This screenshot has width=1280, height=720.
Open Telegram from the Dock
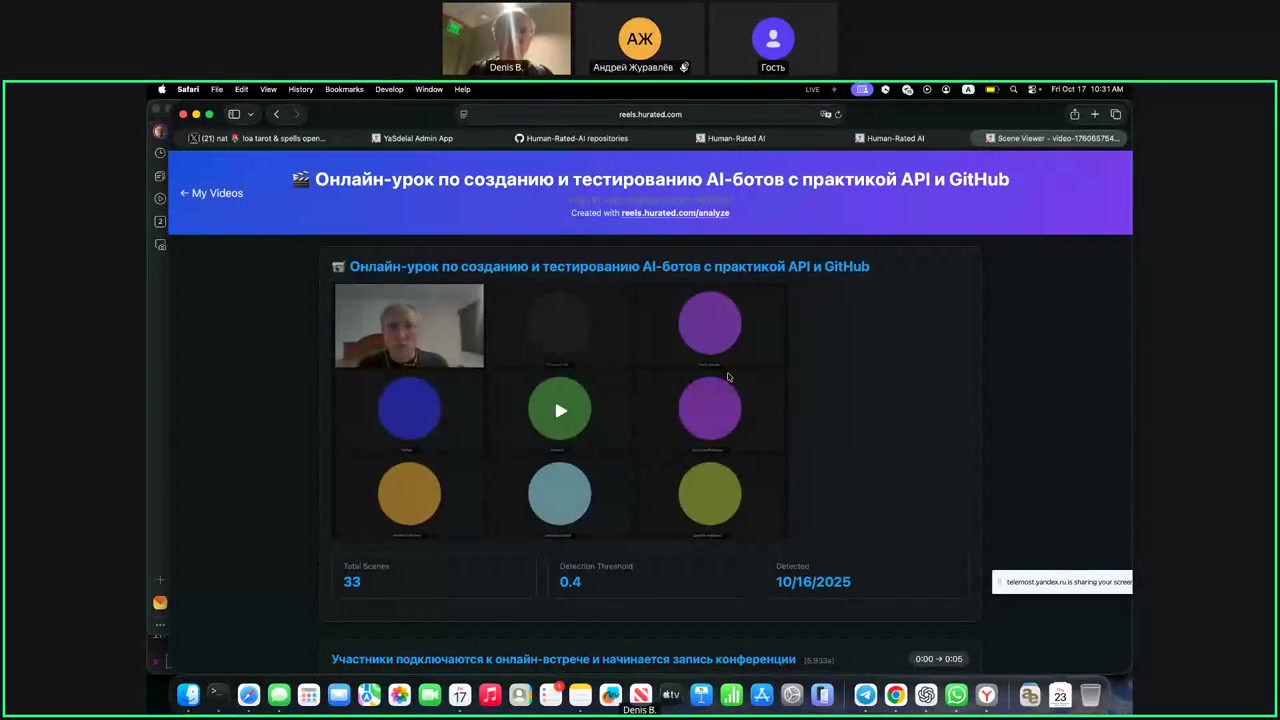pyautogui.click(x=865, y=695)
